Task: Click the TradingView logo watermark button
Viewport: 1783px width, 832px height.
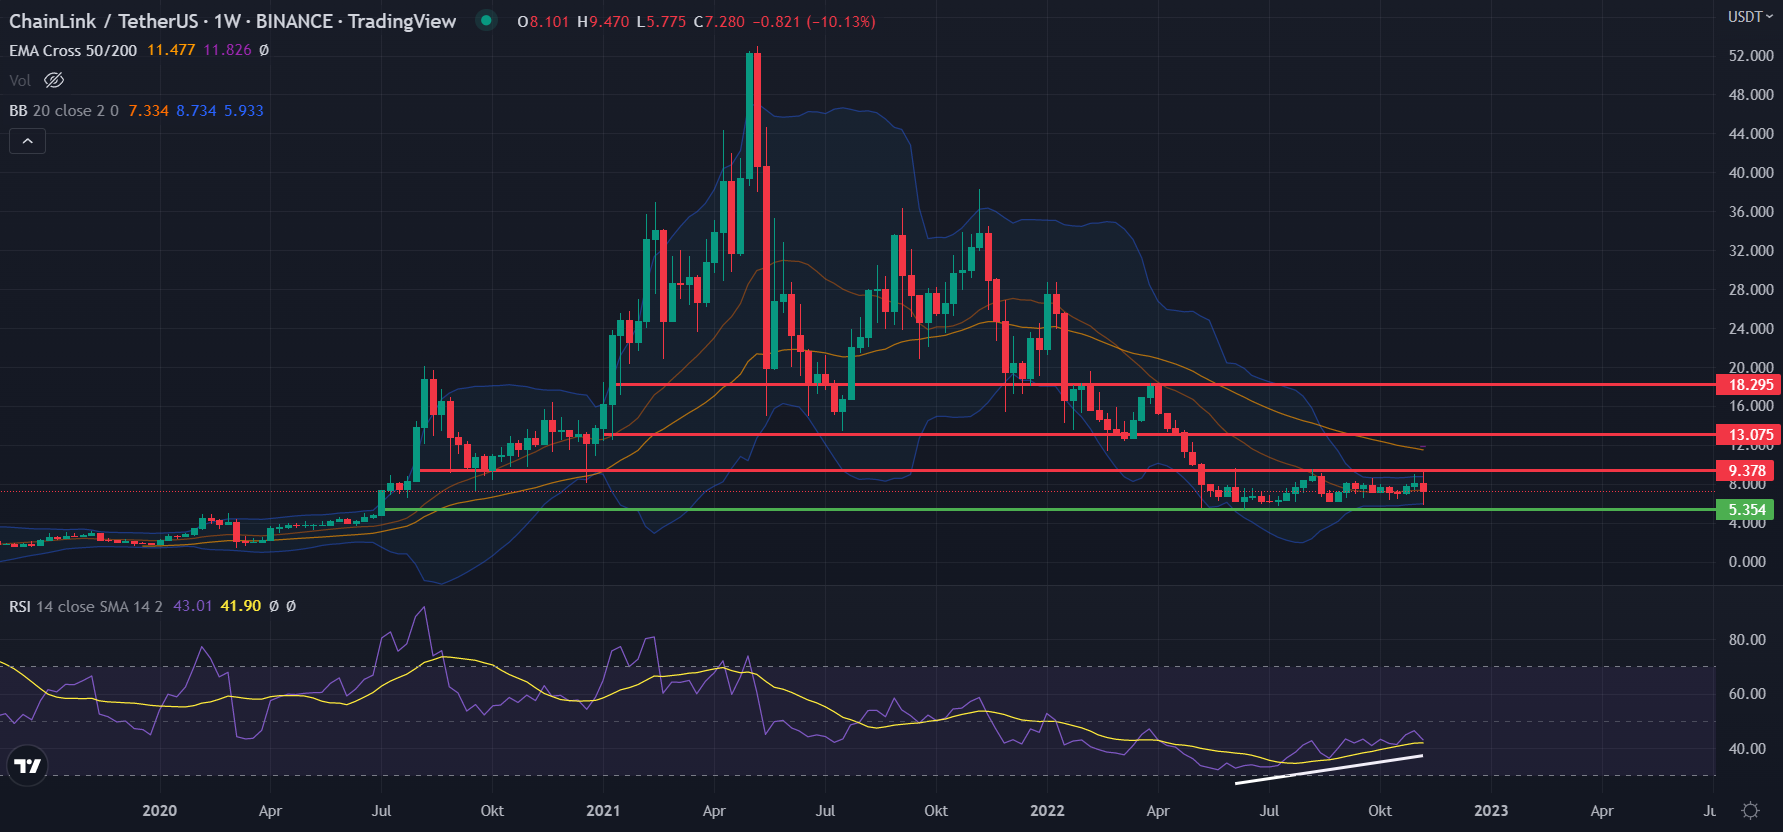Action: click(x=28, y=766)
